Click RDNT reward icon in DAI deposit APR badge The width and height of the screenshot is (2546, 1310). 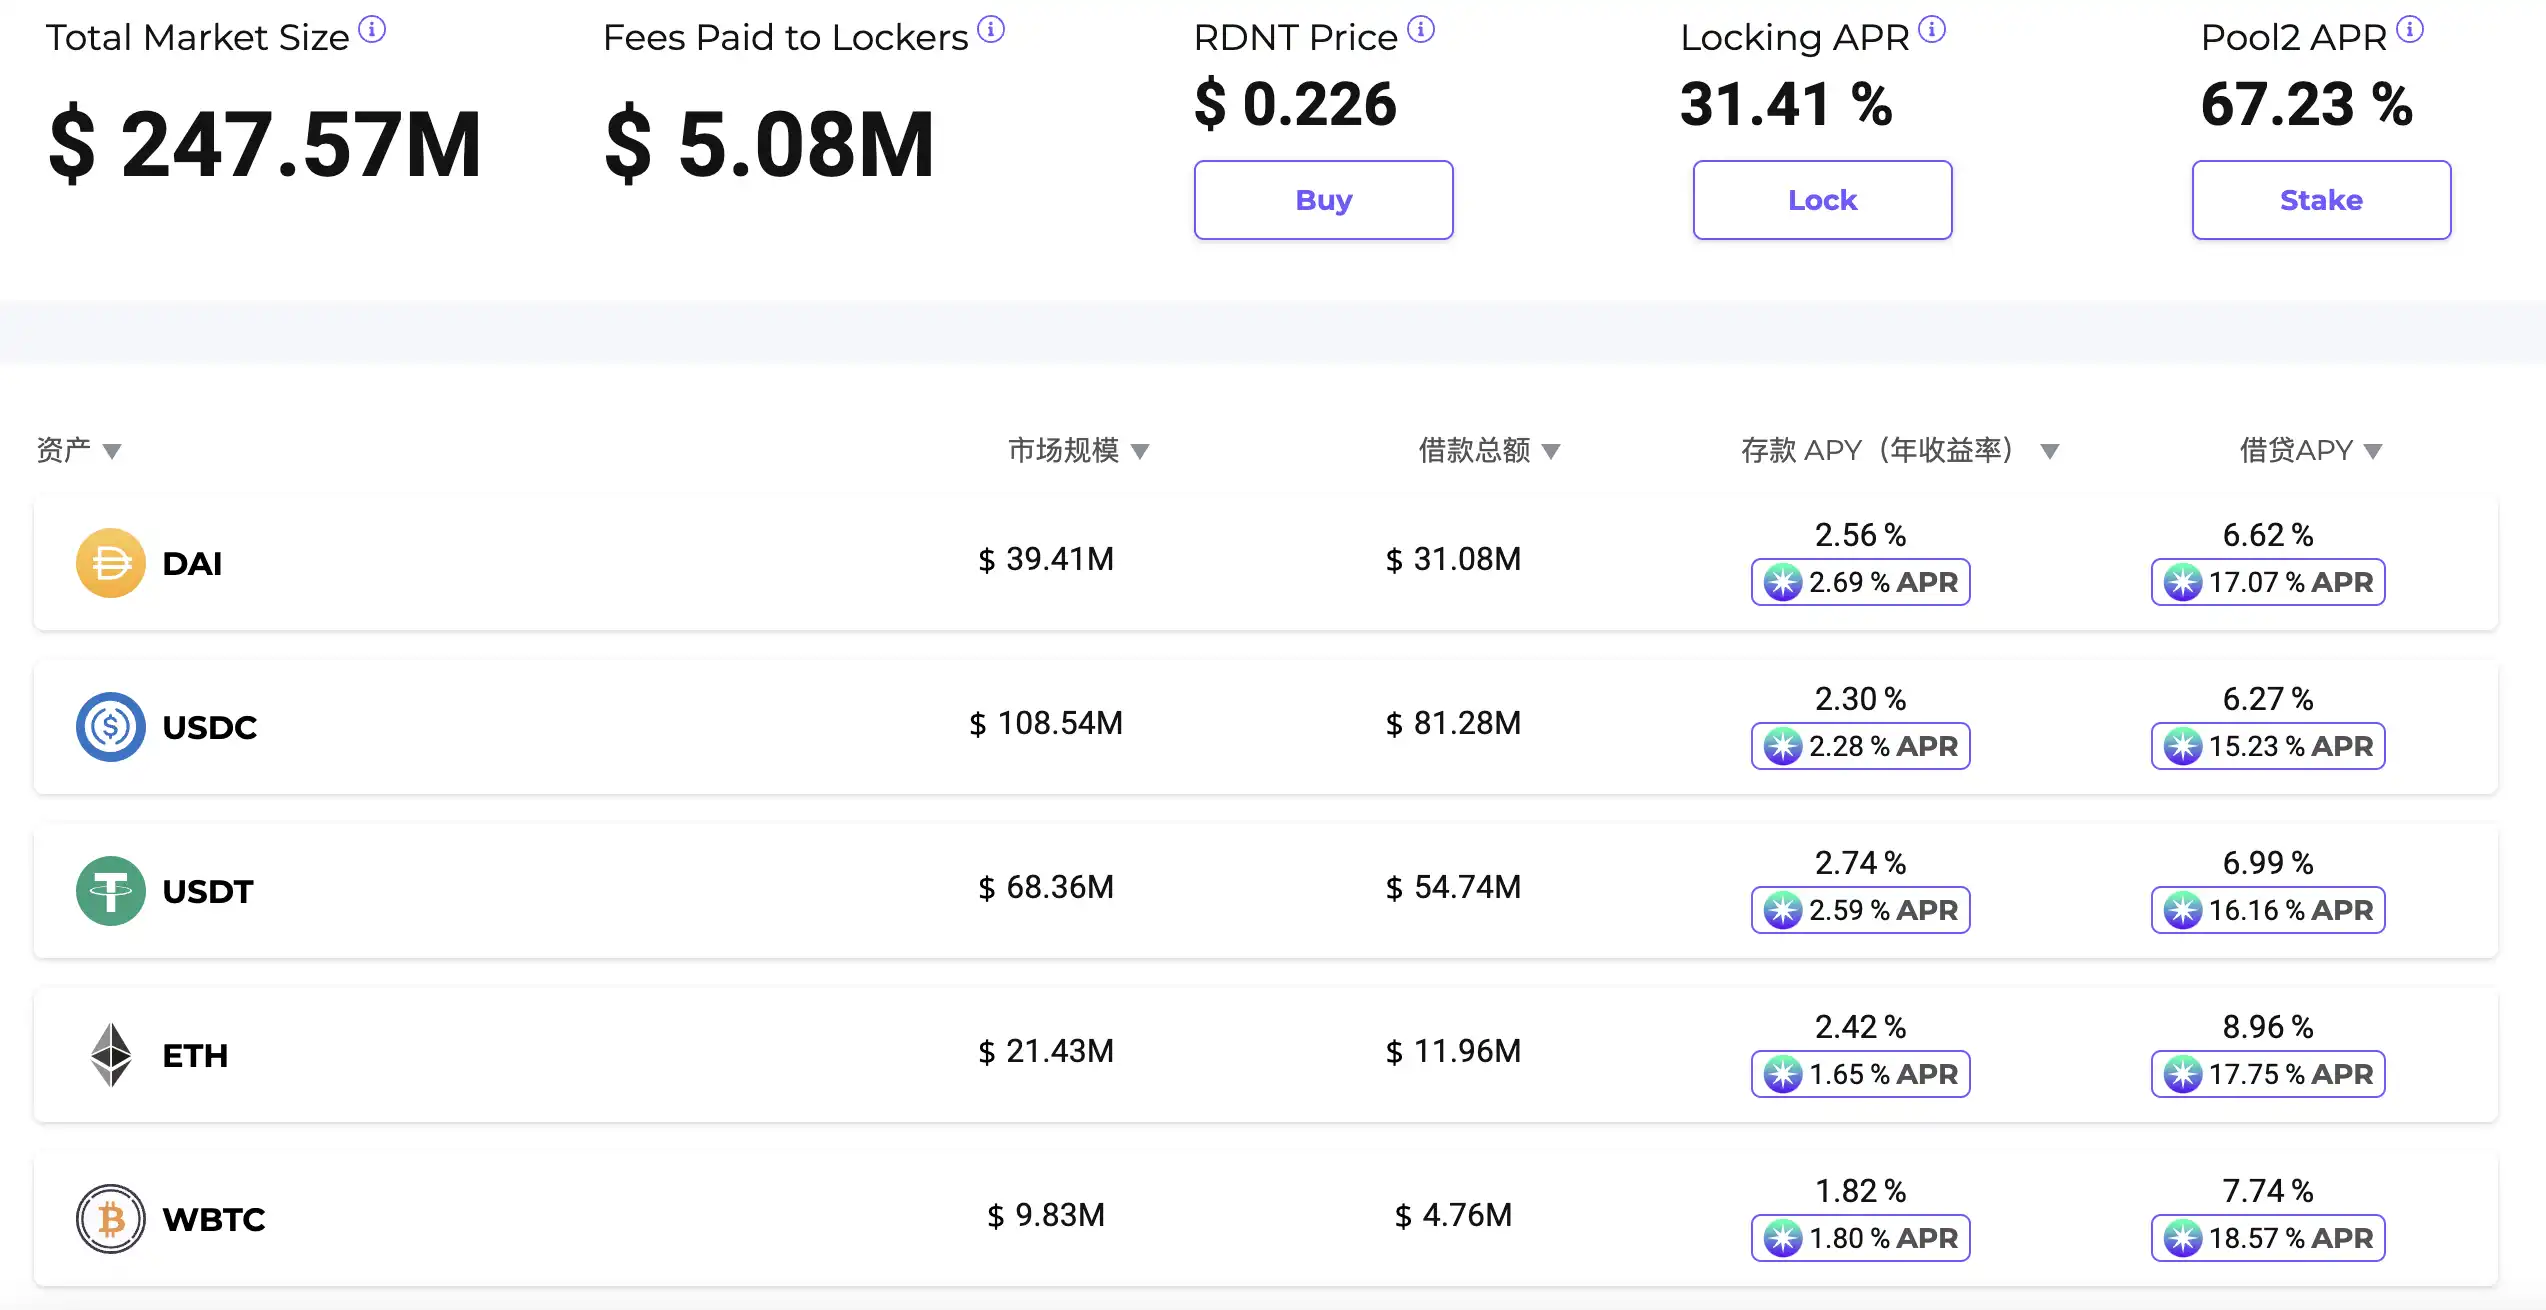tap(1783, 582)
